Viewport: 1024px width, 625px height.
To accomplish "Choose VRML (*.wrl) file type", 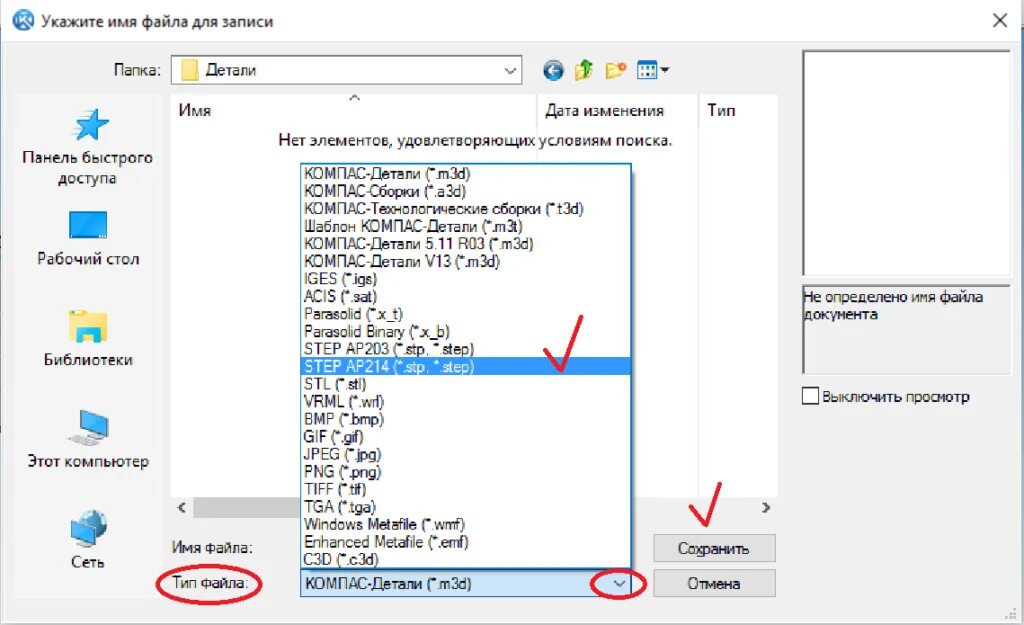I will click(466, 402).
